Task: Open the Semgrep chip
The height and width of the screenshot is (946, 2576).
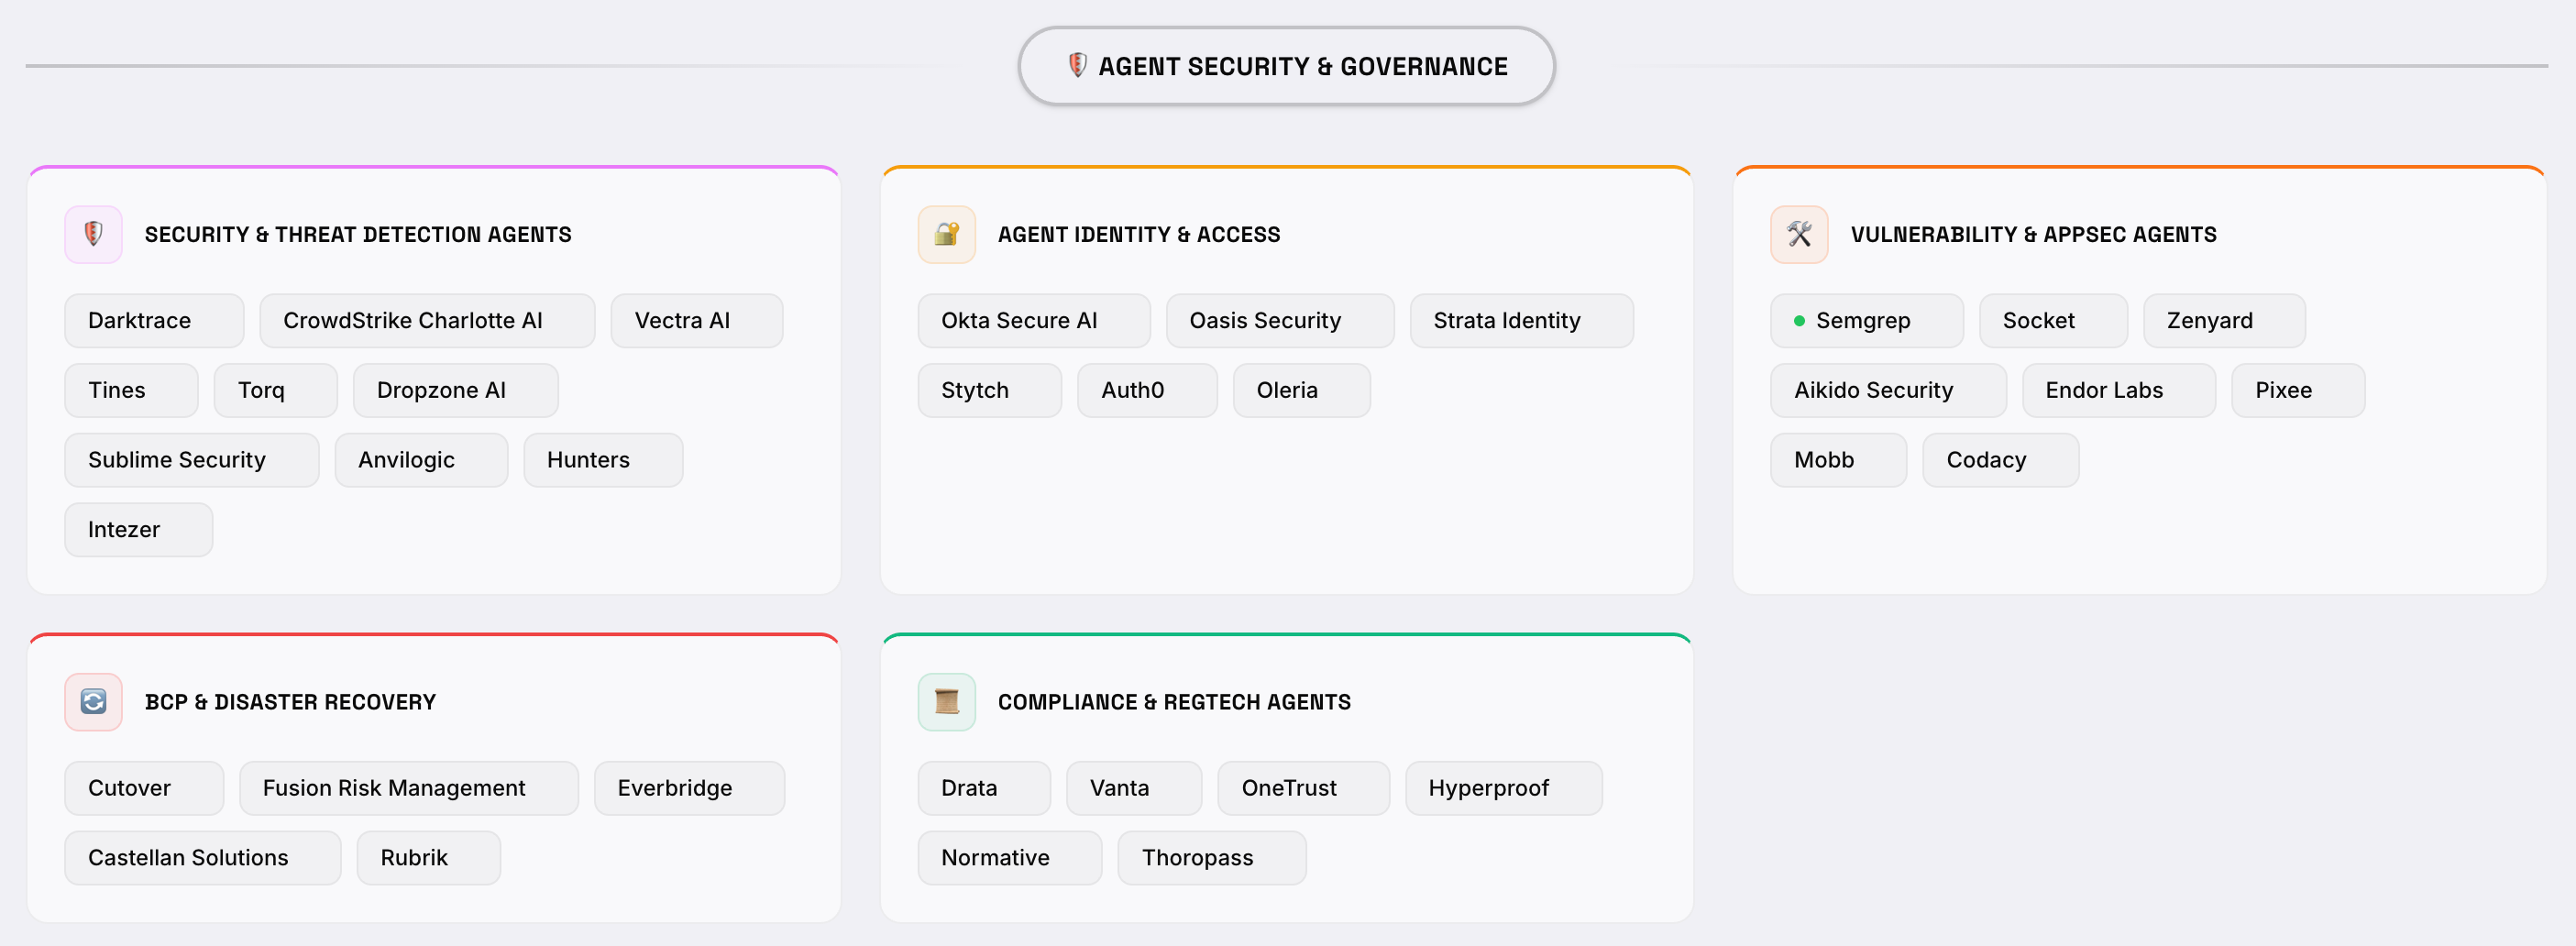Action: click(1867, 321)
